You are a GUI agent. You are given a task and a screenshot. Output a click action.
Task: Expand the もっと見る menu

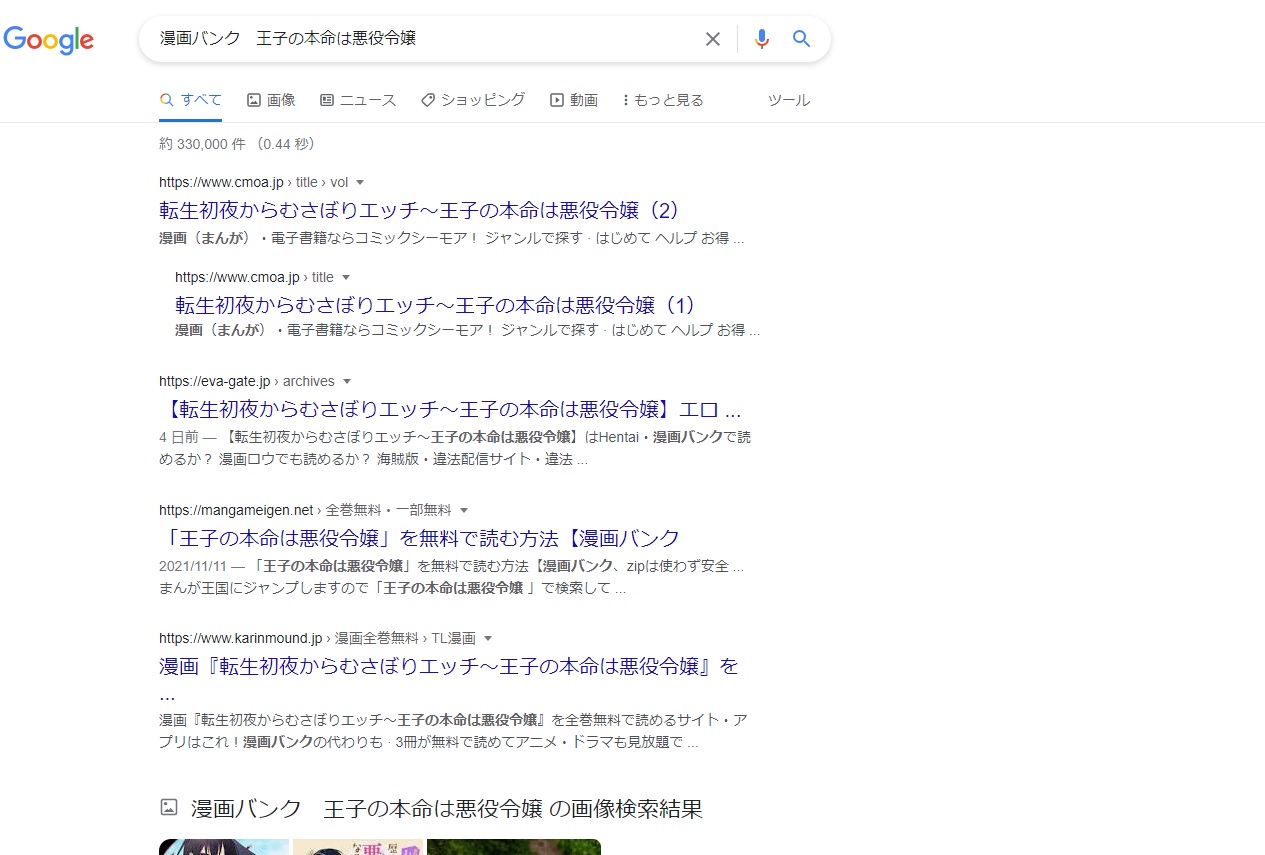coord(663,100)
